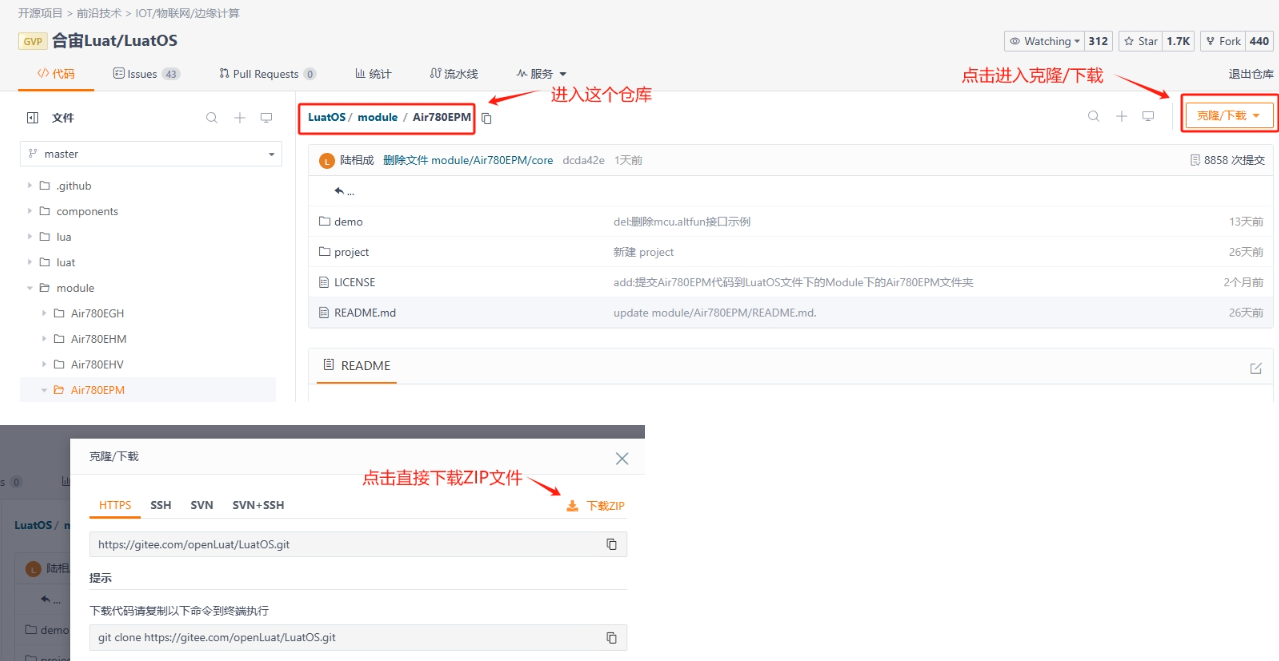Go to LuatOS root in breadcrumb

(x=326, y=117)
